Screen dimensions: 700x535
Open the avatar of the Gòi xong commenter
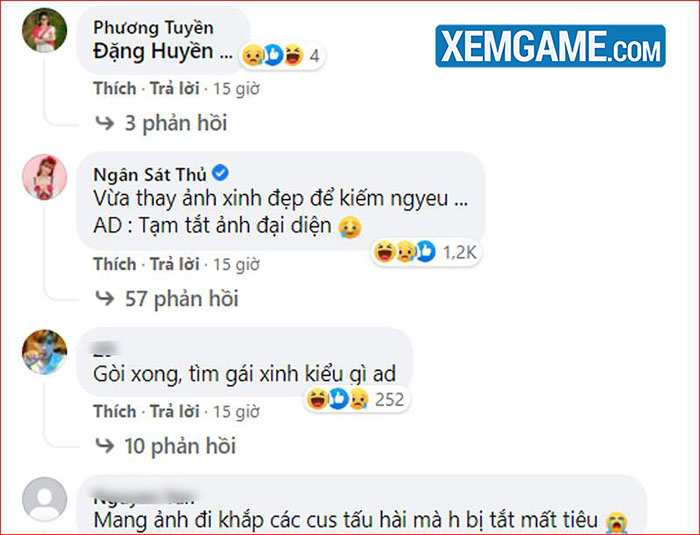[x=45, y=352]
